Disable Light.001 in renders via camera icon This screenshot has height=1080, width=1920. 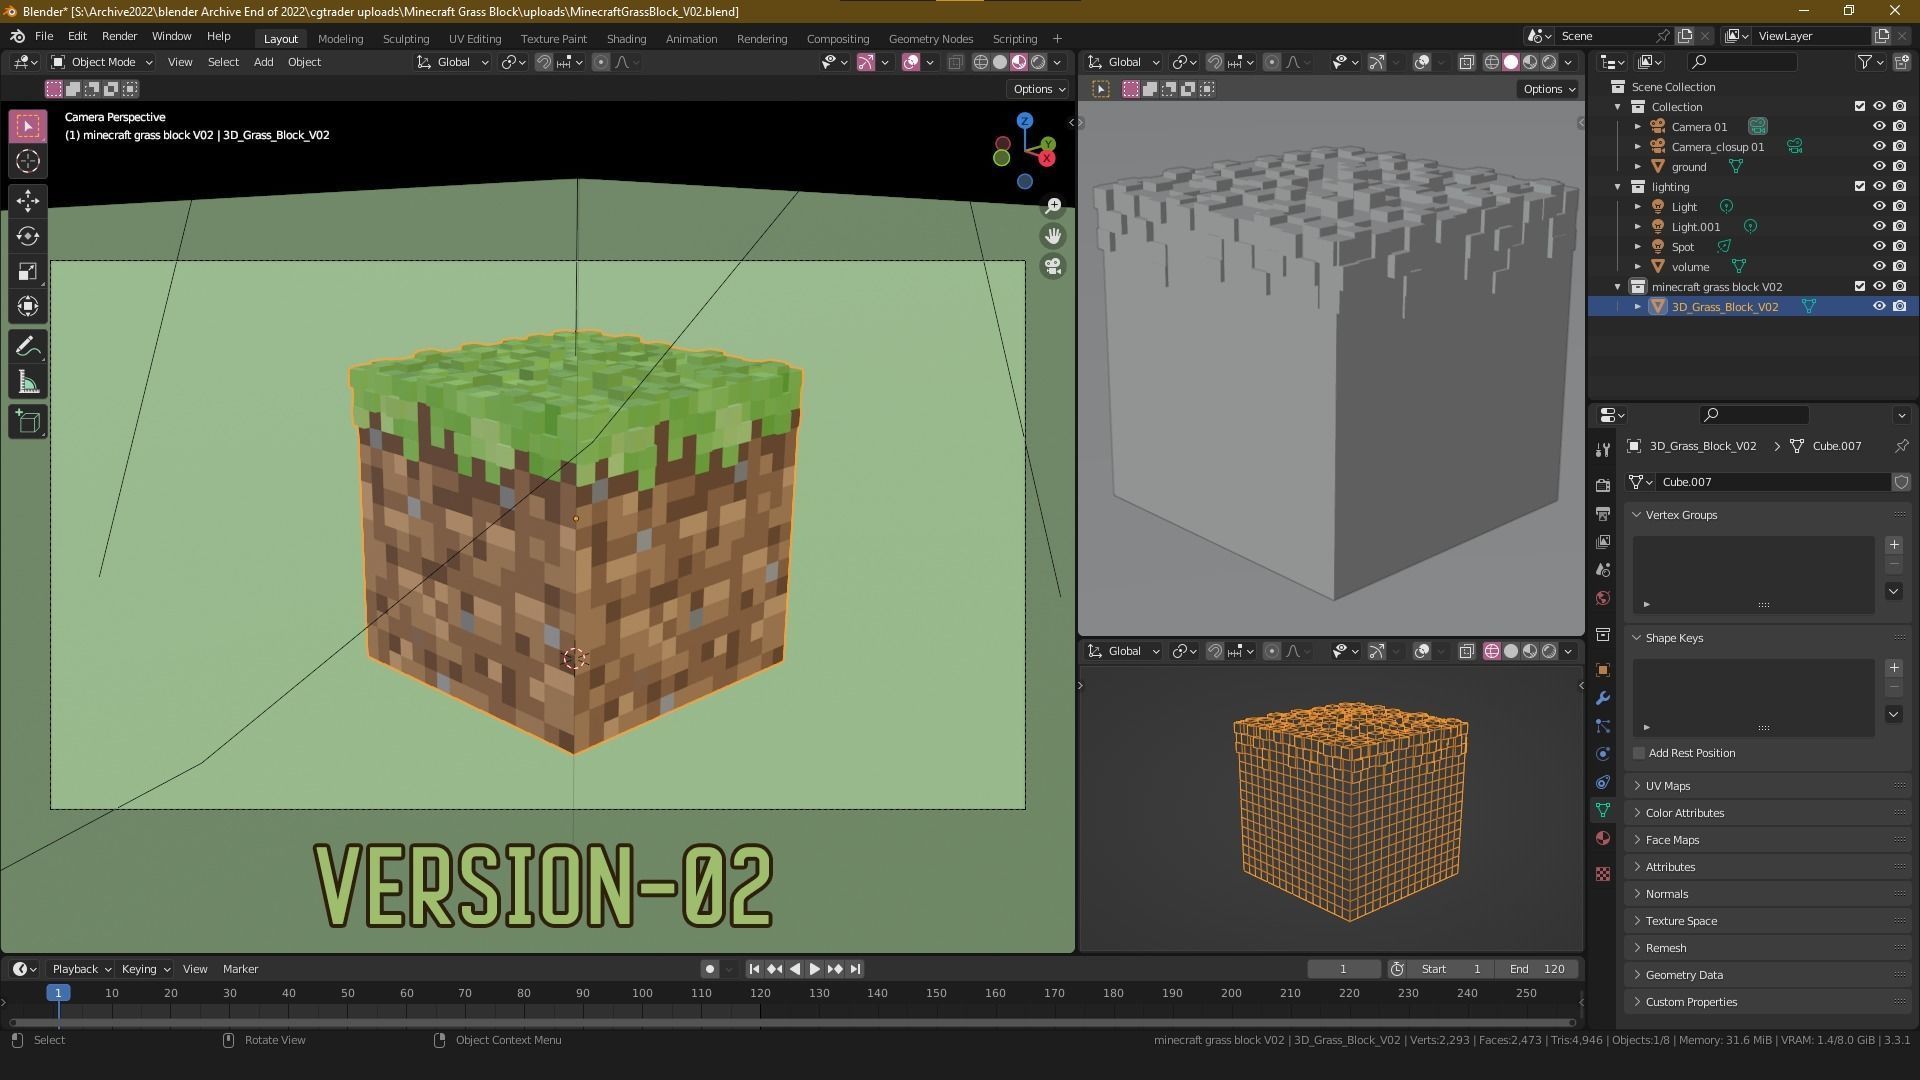tap(1899, 226)
